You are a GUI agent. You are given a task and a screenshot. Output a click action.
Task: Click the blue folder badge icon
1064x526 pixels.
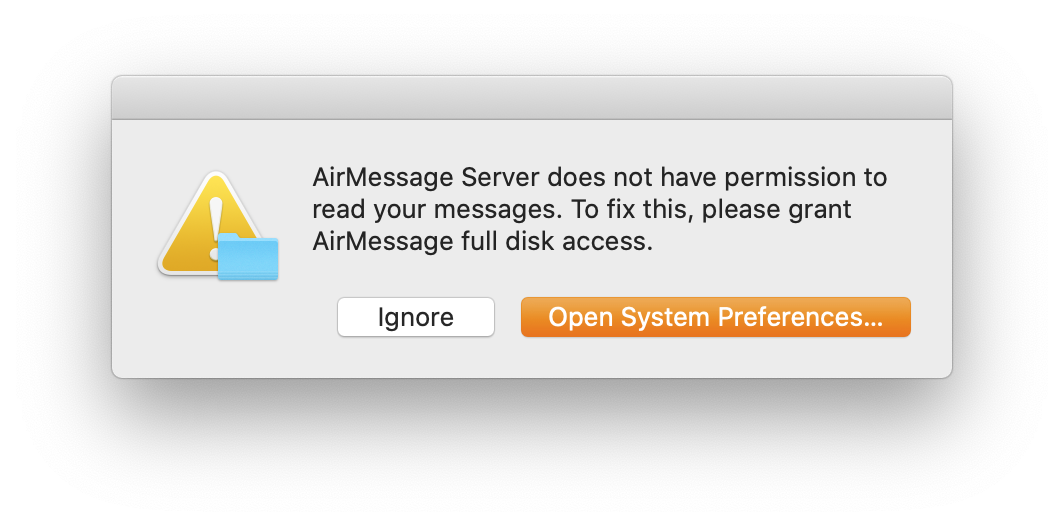pyautogui.click(x=248, y=257)
